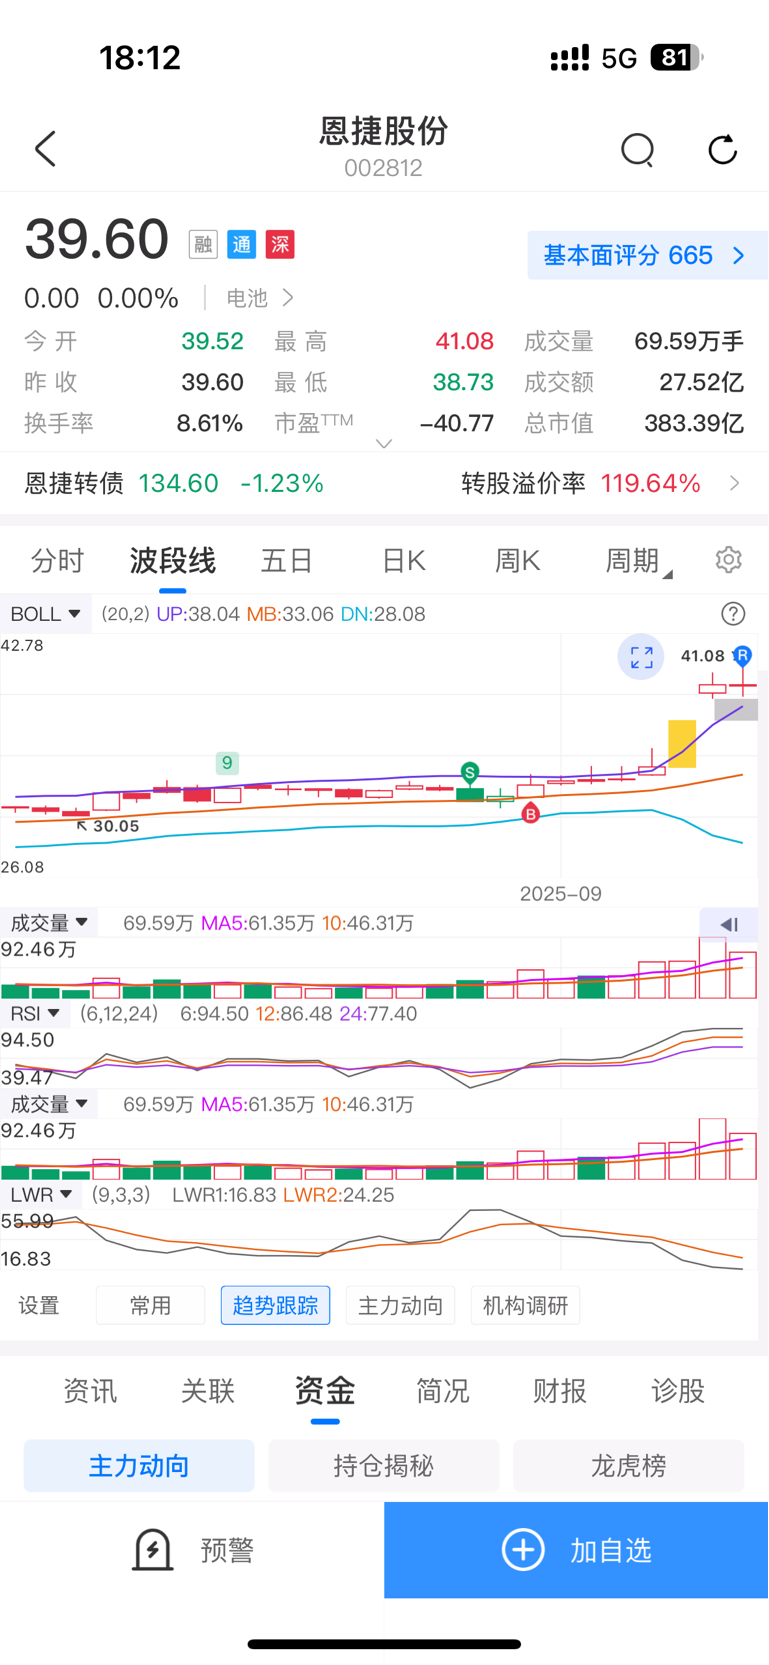Tap the 融 margin trading badge

tap(203, 244)
